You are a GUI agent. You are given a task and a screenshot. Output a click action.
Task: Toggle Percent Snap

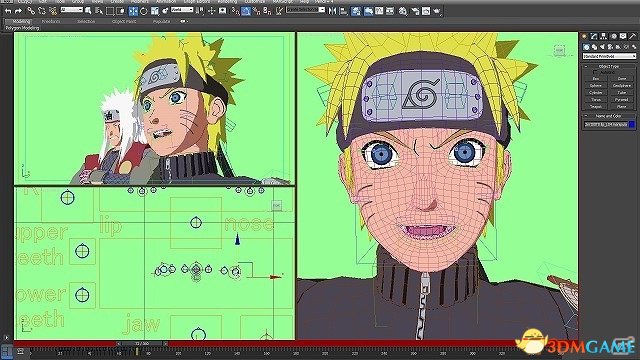point(256,11)
